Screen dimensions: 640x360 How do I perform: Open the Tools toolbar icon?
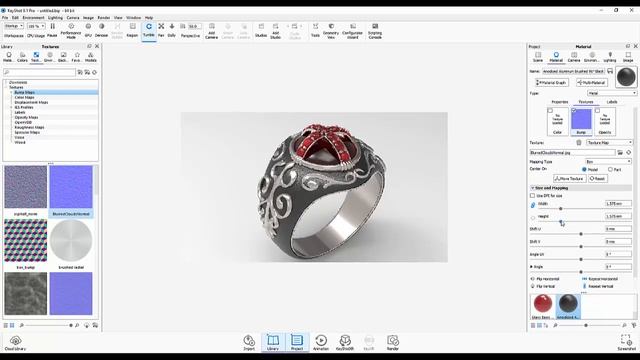pyautogui.click(x=315, y=31)
